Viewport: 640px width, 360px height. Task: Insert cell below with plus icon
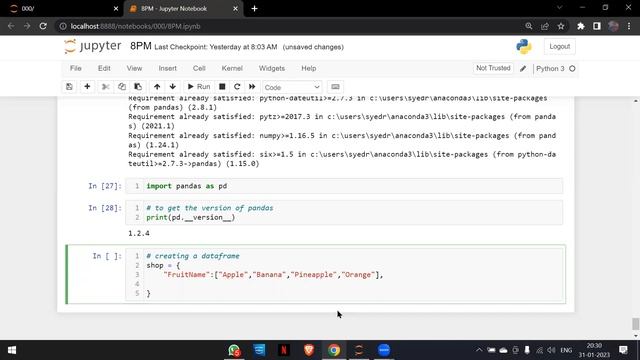click(87, 87)
